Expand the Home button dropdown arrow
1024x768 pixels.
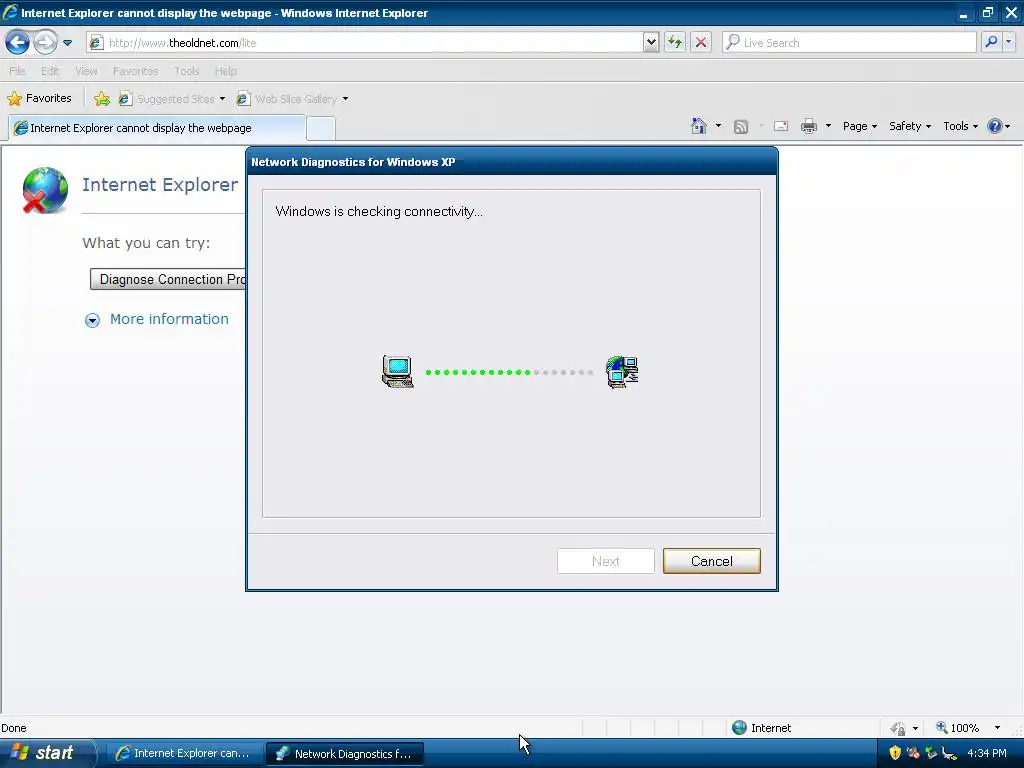pyautogui.click(x=718, y=126)
